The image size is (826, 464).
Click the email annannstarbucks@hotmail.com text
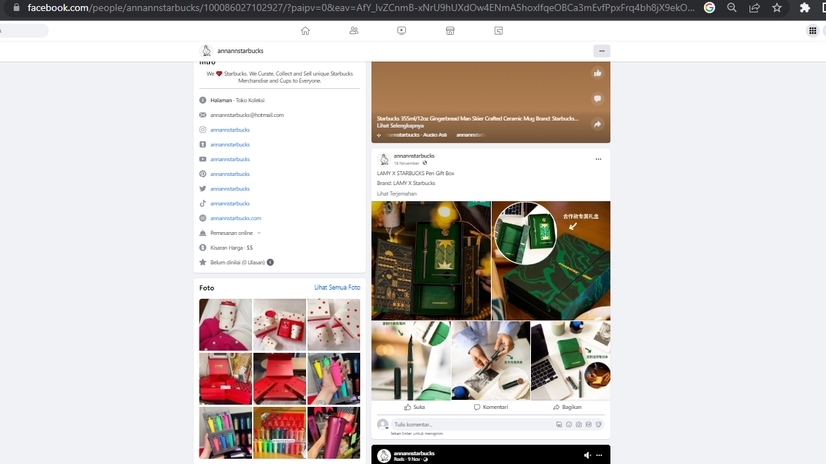[247, 115]
